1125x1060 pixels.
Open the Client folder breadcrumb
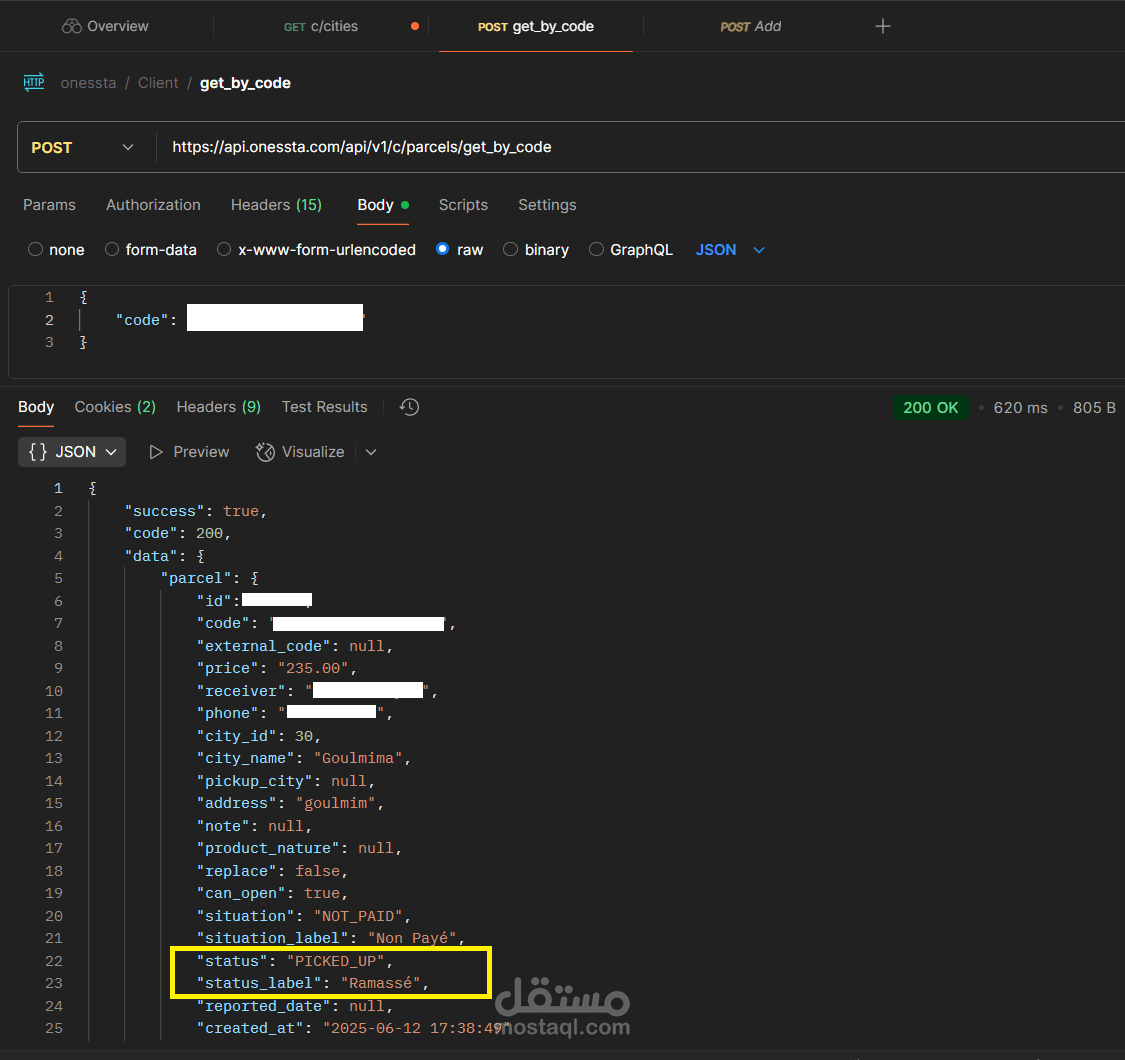(158, 83)
